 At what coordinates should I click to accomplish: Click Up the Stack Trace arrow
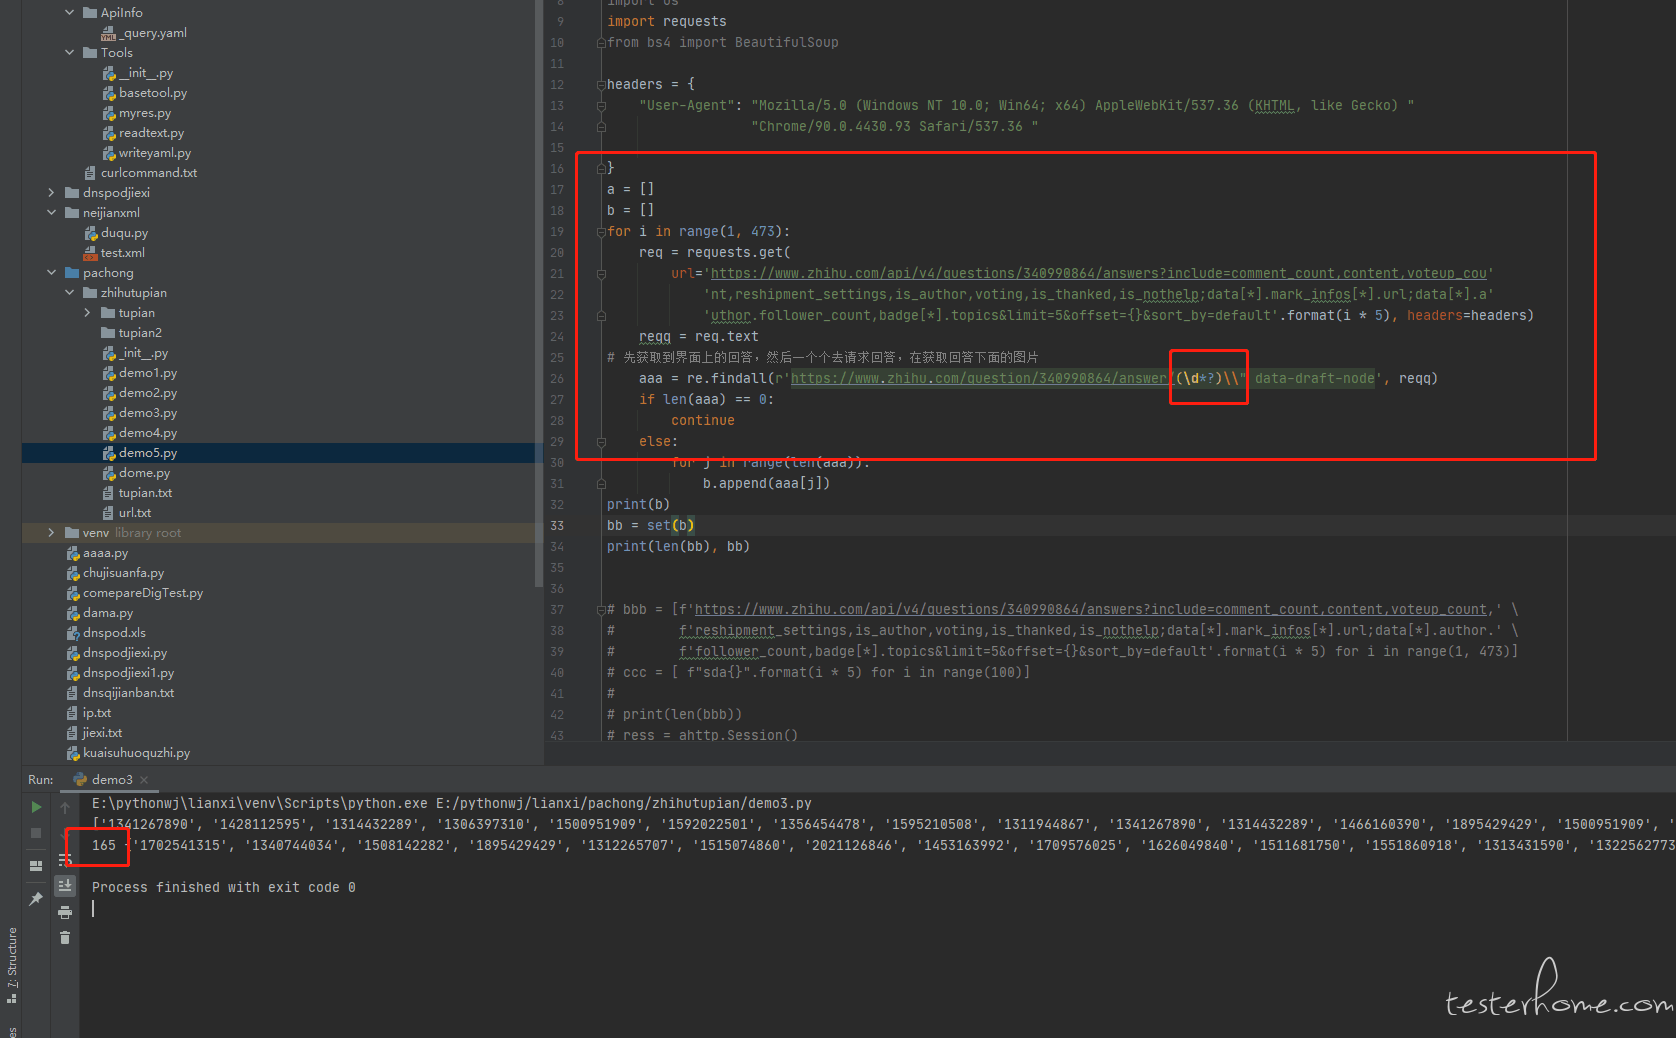[x=65, y=807]
